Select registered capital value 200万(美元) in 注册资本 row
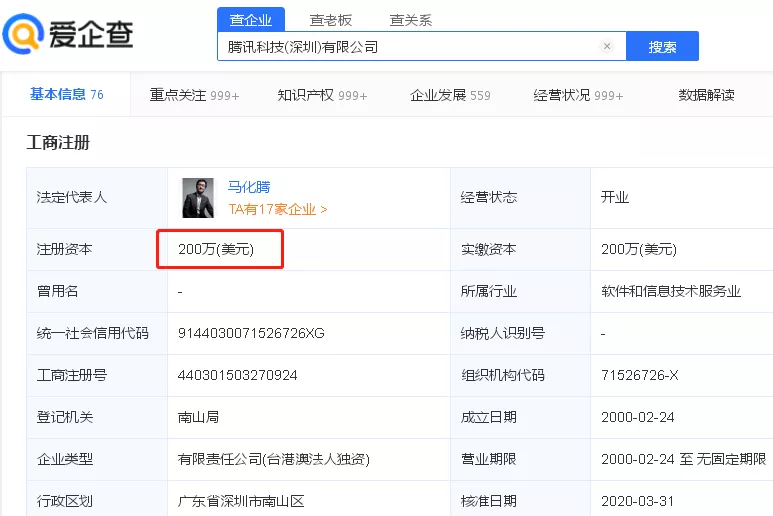This screenshot has height=516, width=773. pyautogui.click(x=216, y=249)
